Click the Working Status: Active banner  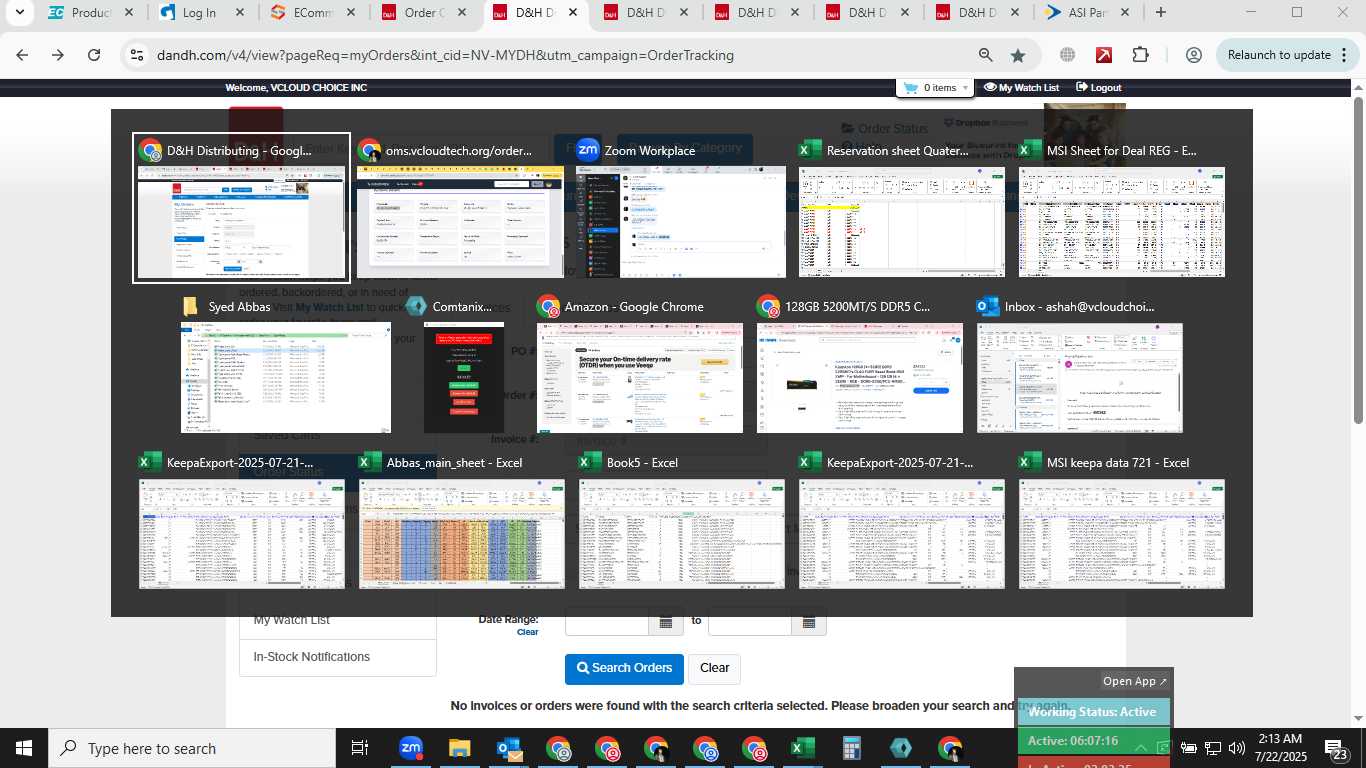(x=1093, y=712)
